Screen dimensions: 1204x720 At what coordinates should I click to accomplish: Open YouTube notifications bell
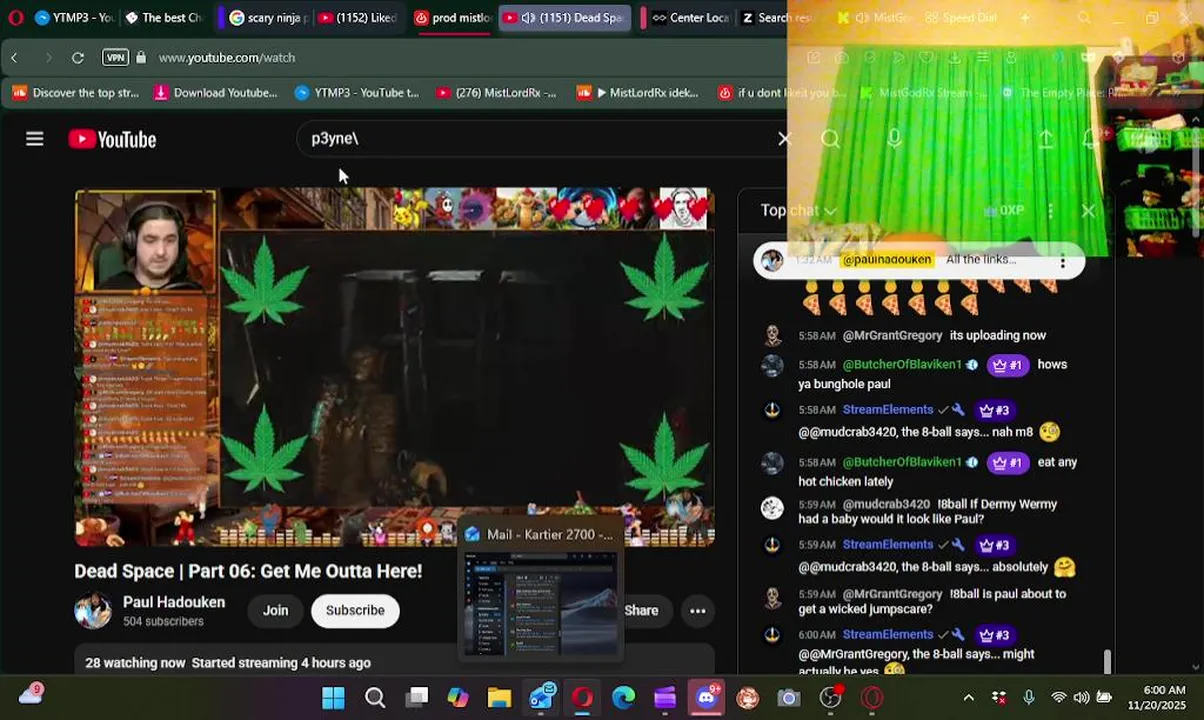point(1091,139)
